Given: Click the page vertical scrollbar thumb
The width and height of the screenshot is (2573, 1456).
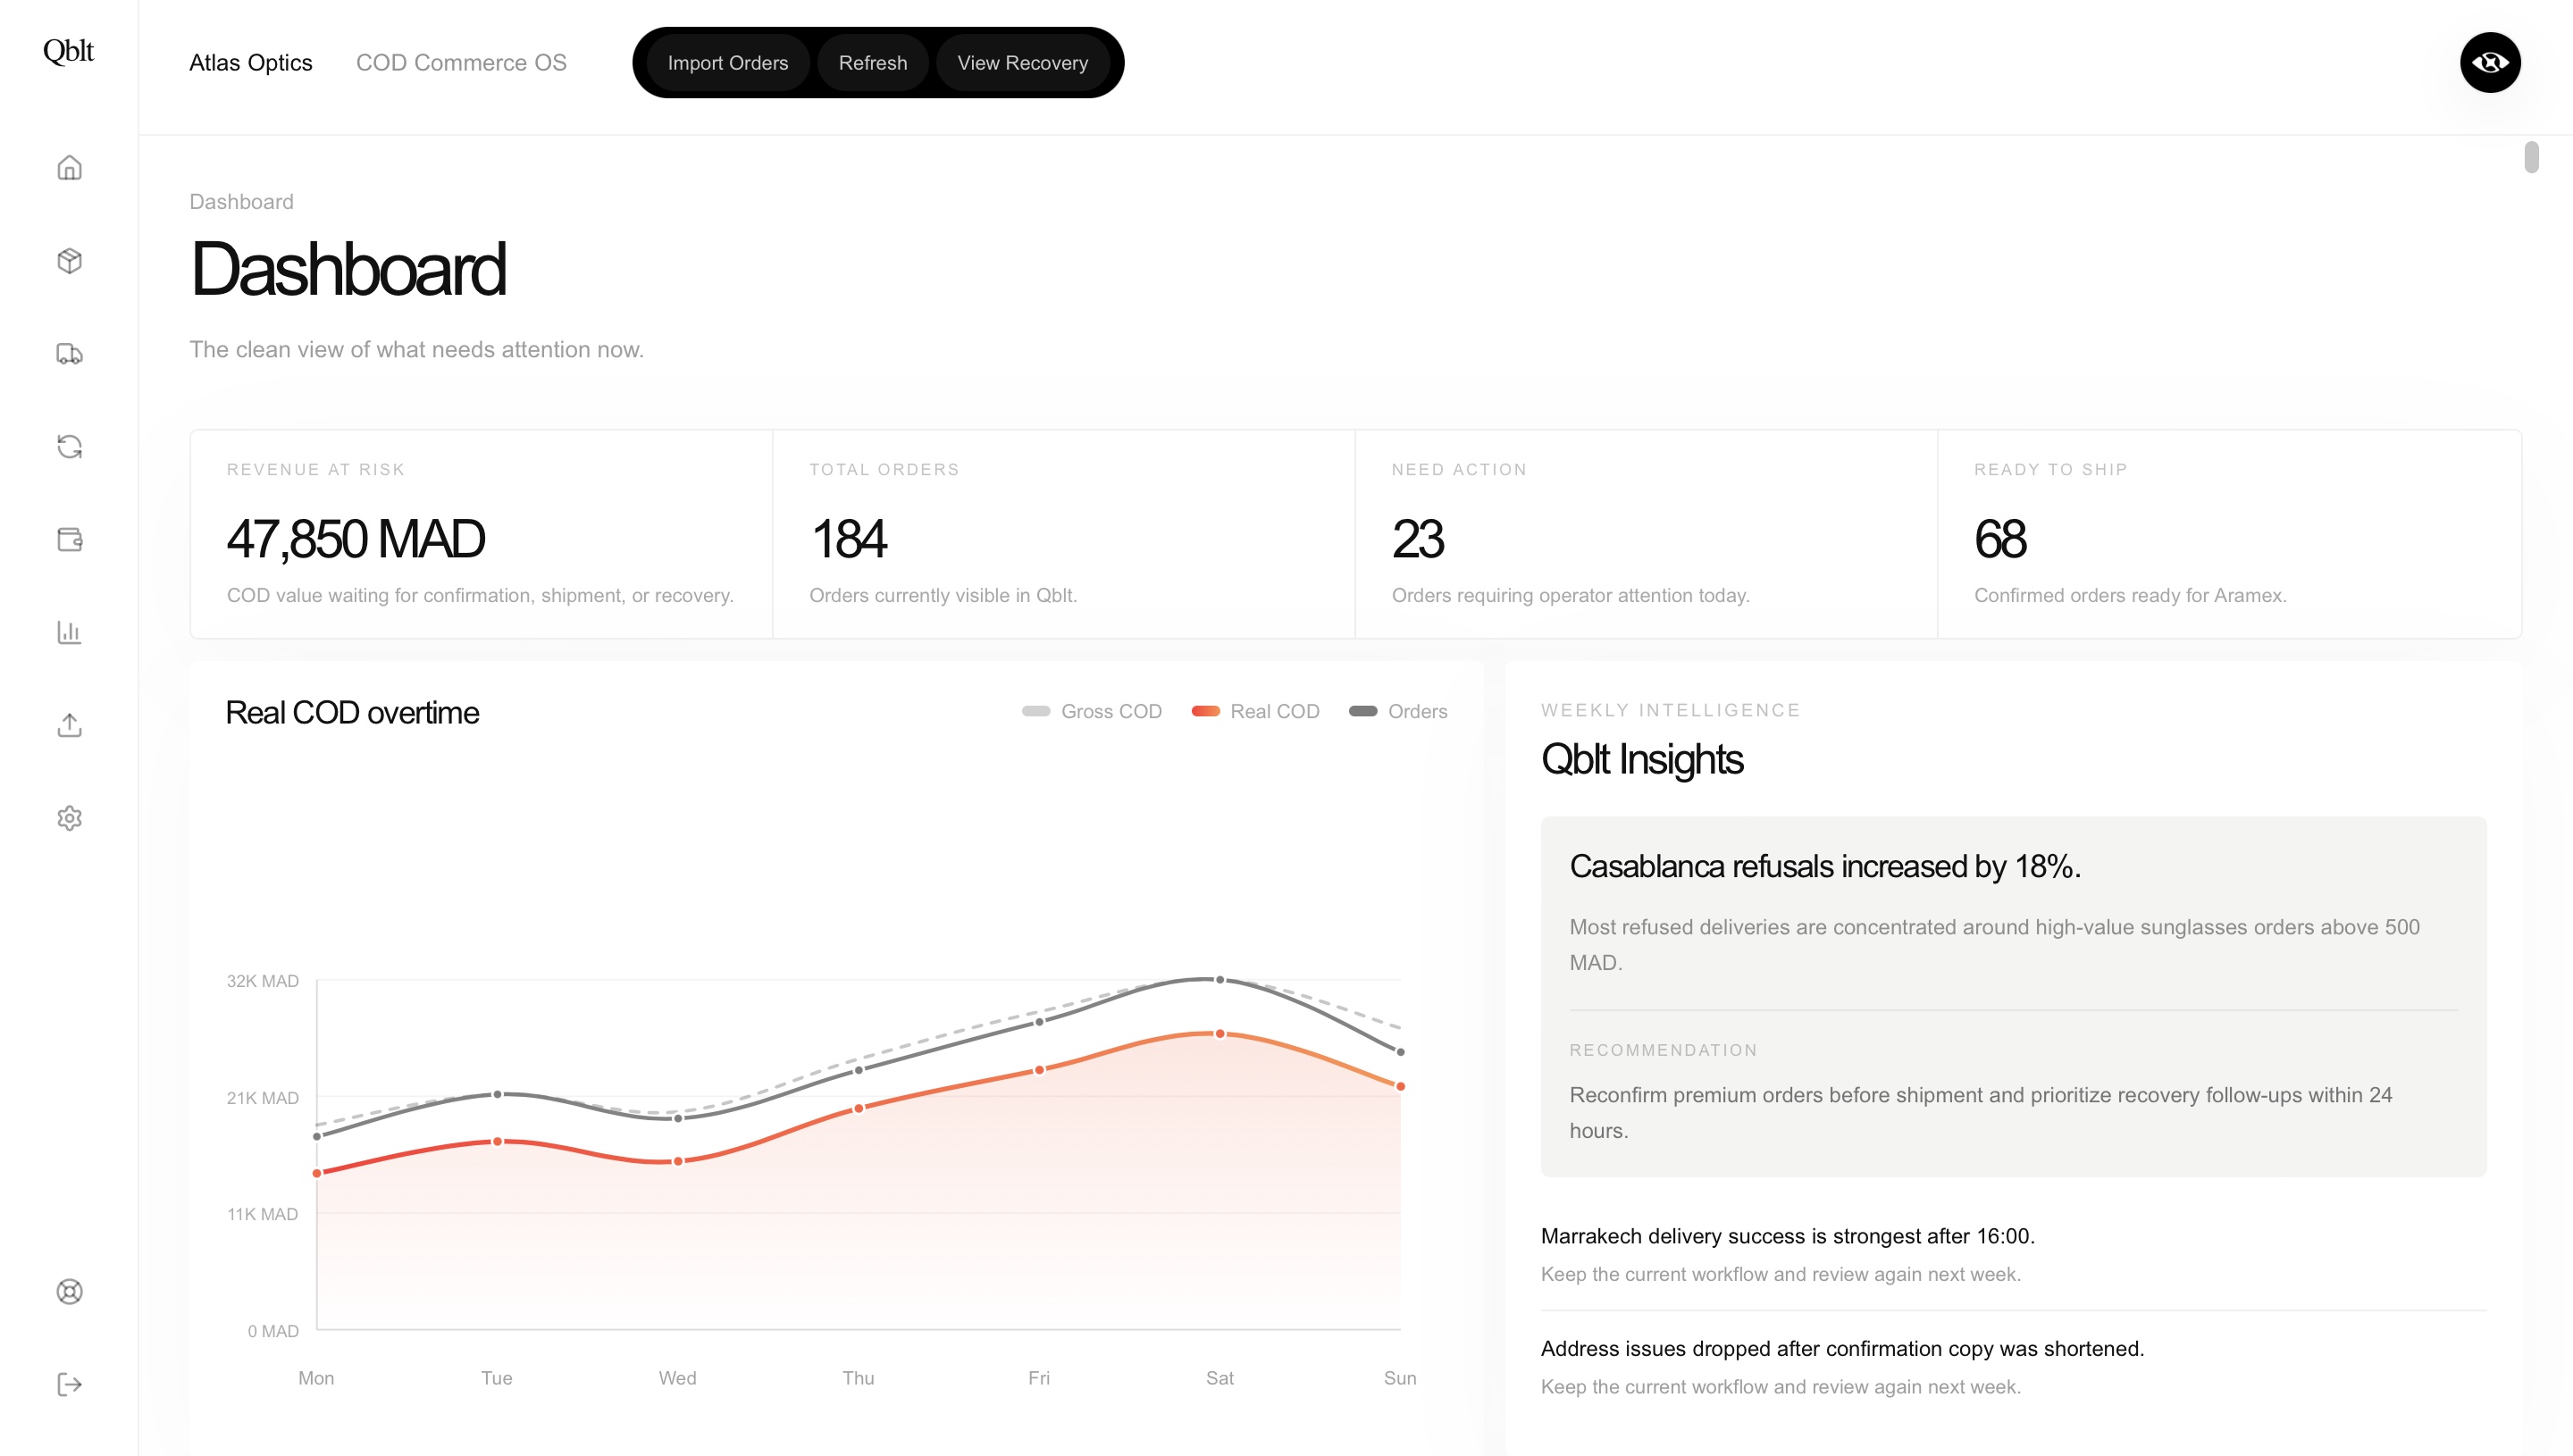Looking at the screenshot, I should click(x=2531, y=157).
